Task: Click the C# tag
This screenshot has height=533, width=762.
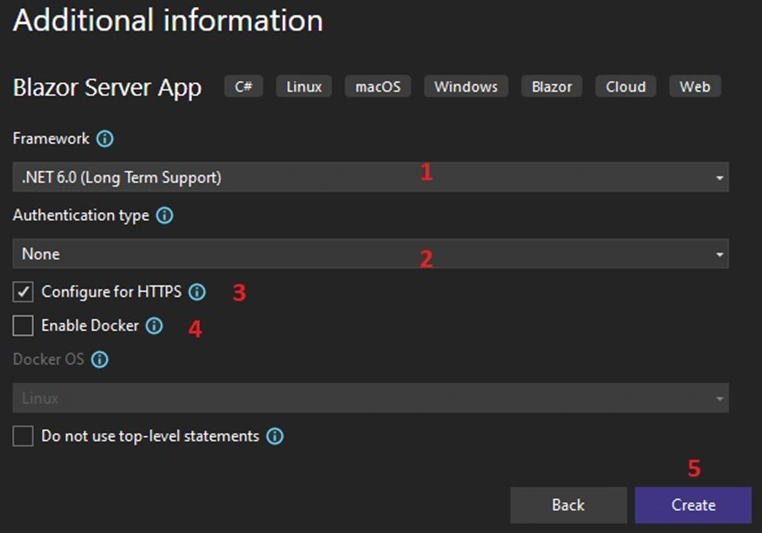Action: tap(243, 86)
